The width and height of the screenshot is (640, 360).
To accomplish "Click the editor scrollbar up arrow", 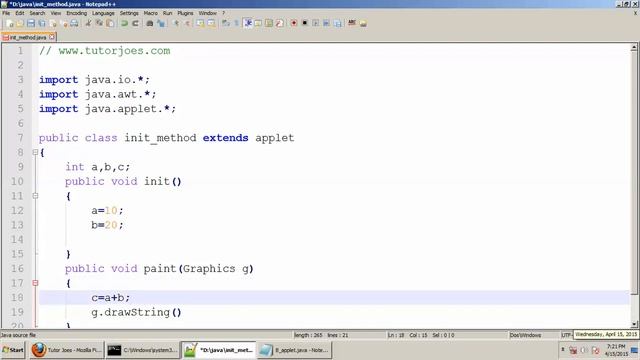I will 634,48.
